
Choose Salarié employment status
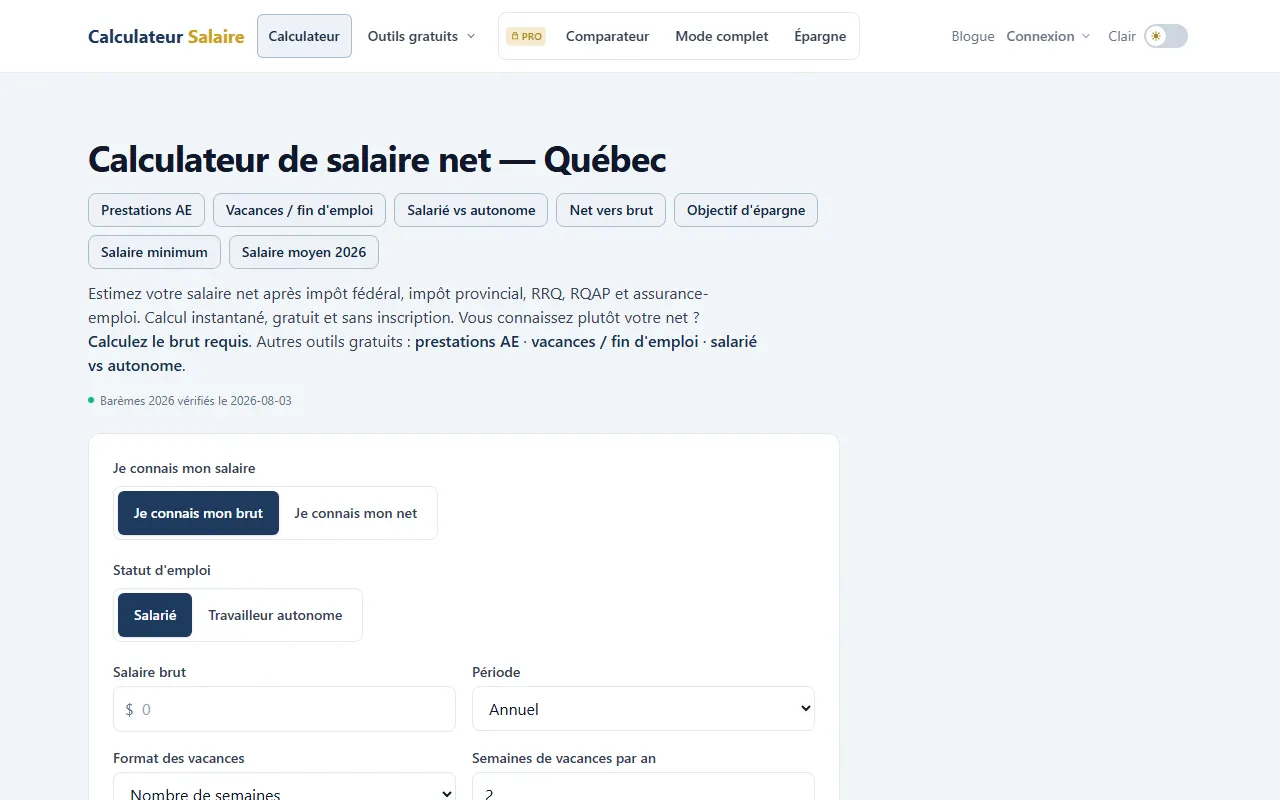point(155,615)
